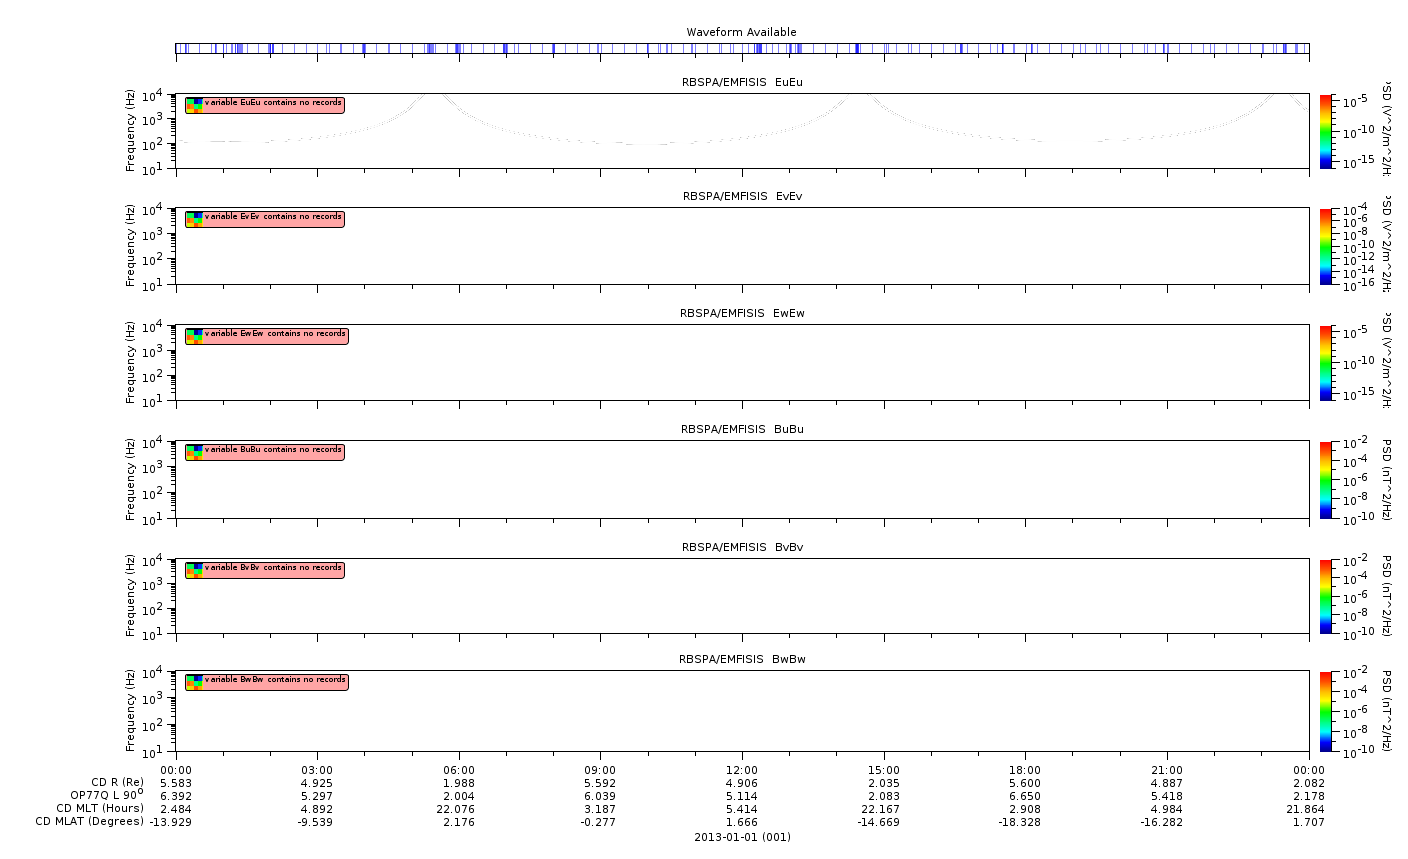Screen dimensions: 1408x859
Task: Click the spectrogram icon in the EuEu no-records message
Action: click(194, 104)
